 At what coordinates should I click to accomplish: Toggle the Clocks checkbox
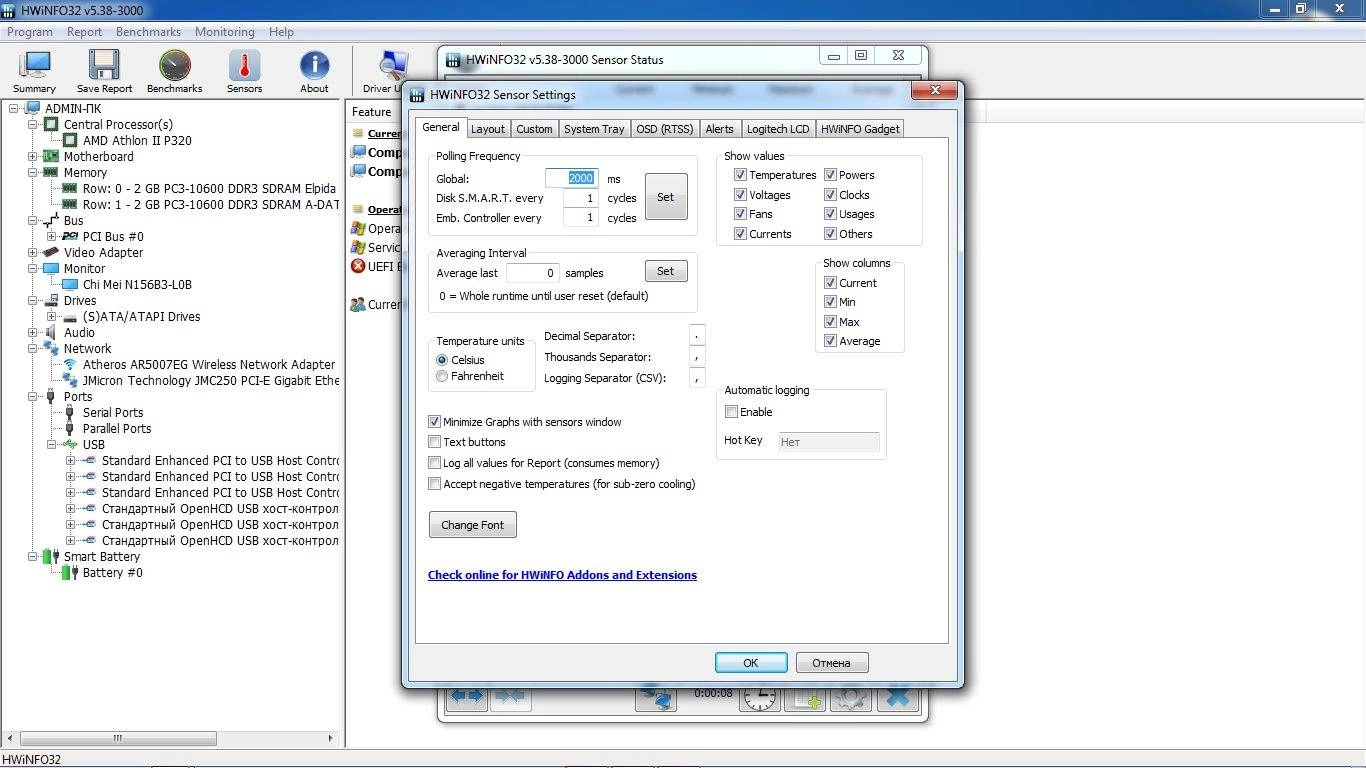coord(830,195)
